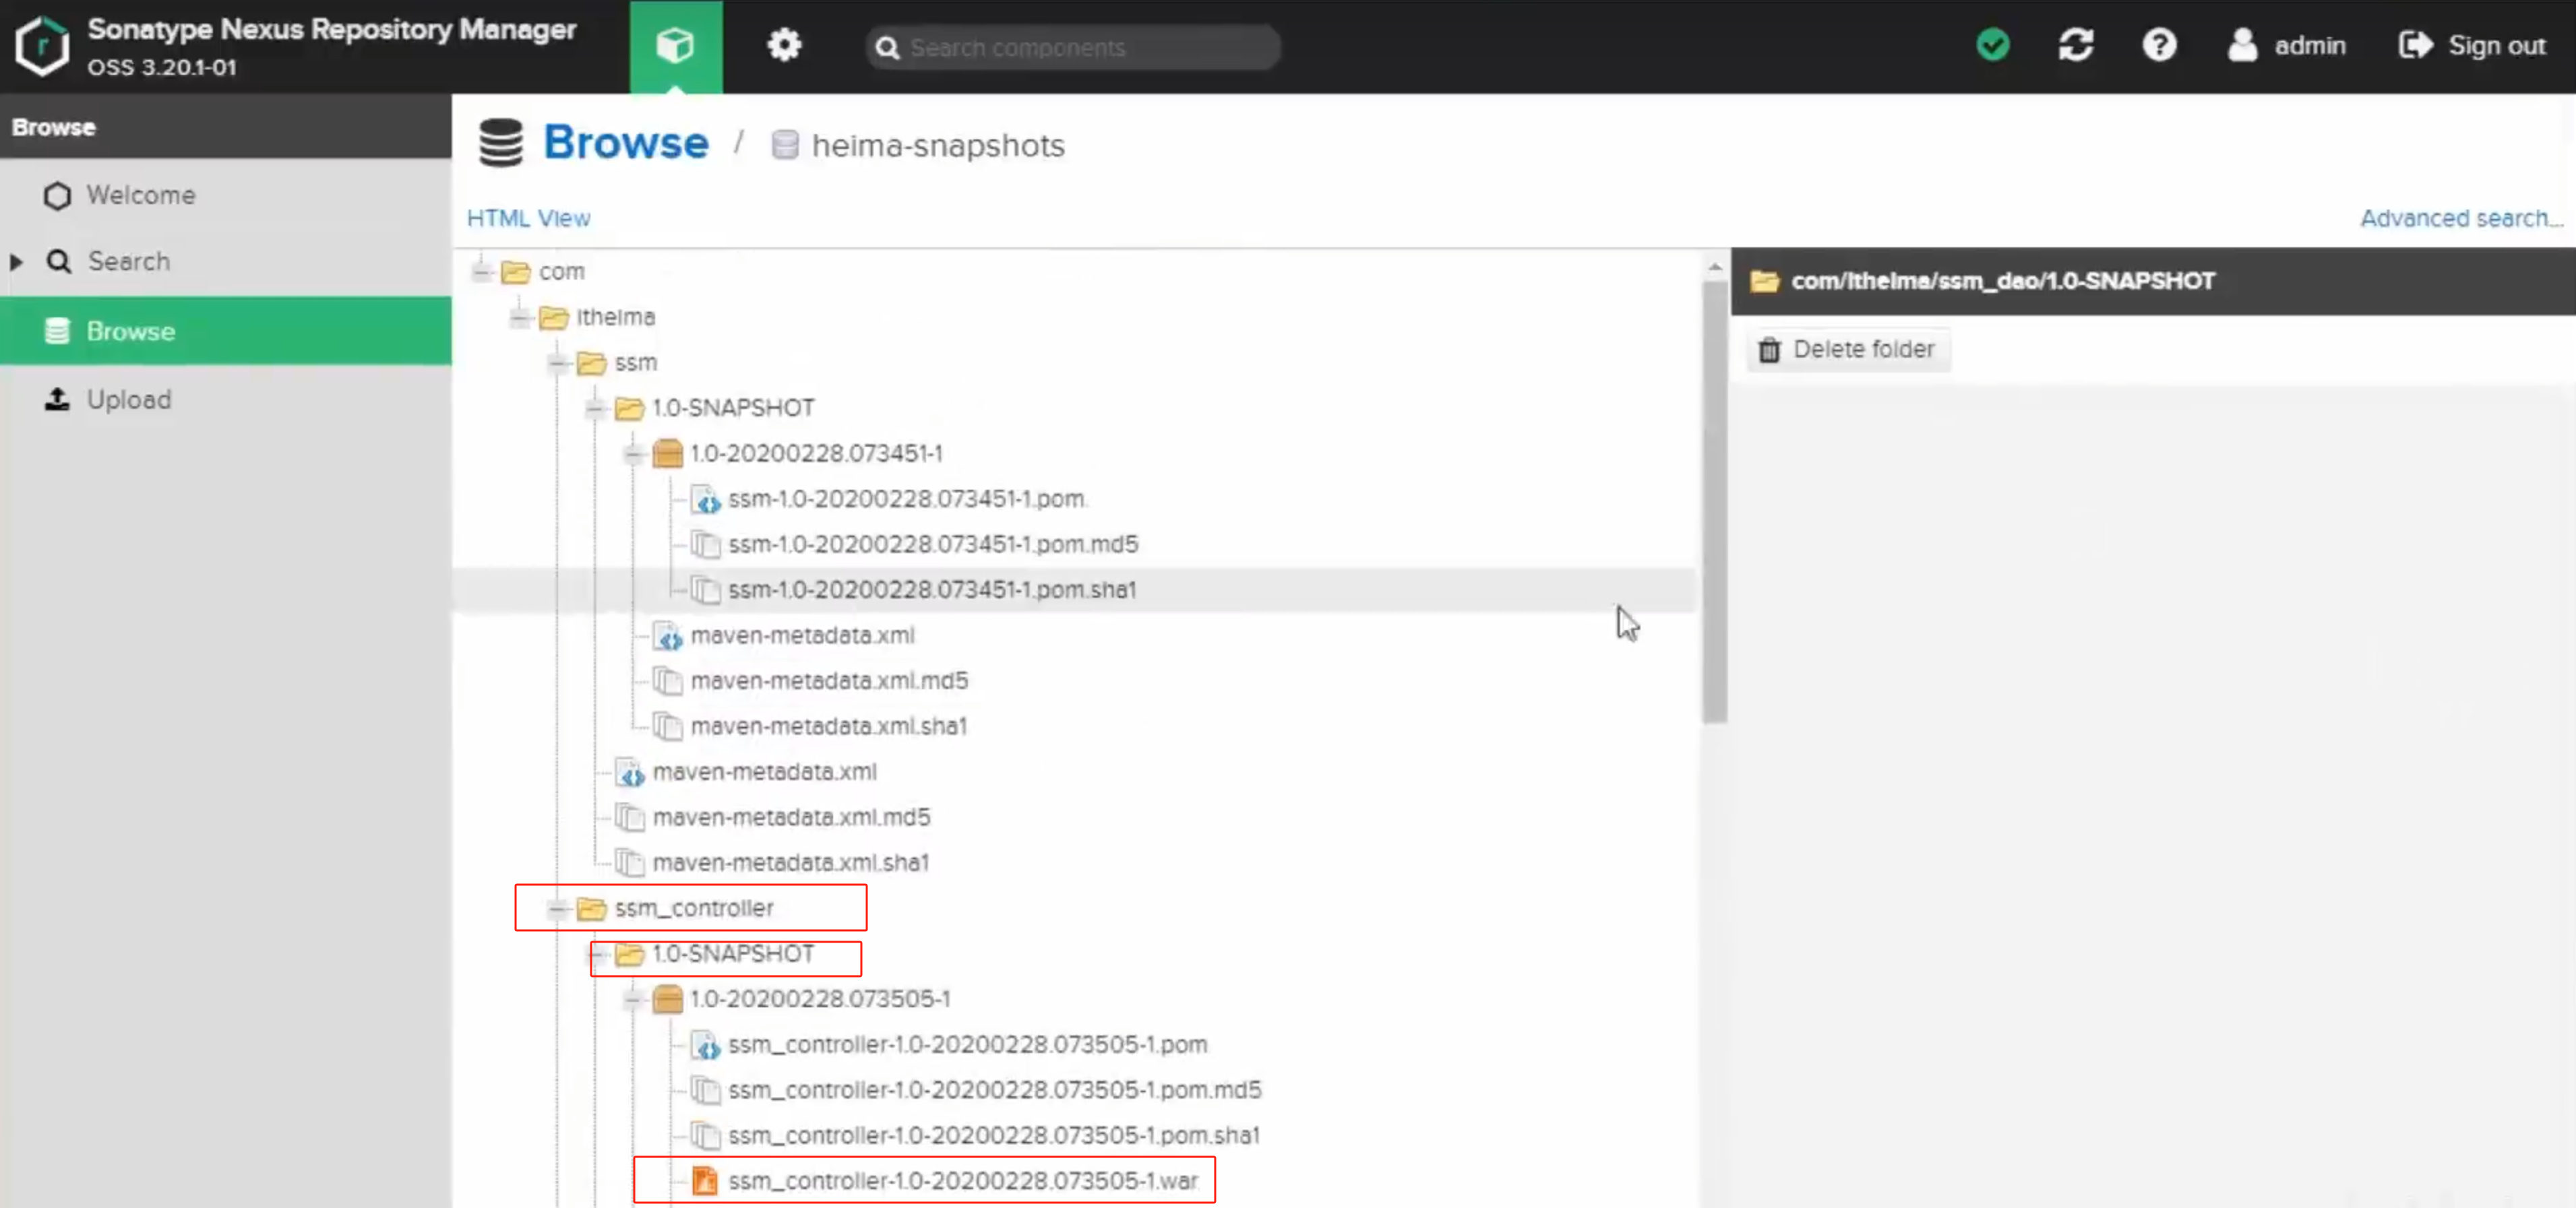Collapse the ssm_controller tree node

coord(558,908)
